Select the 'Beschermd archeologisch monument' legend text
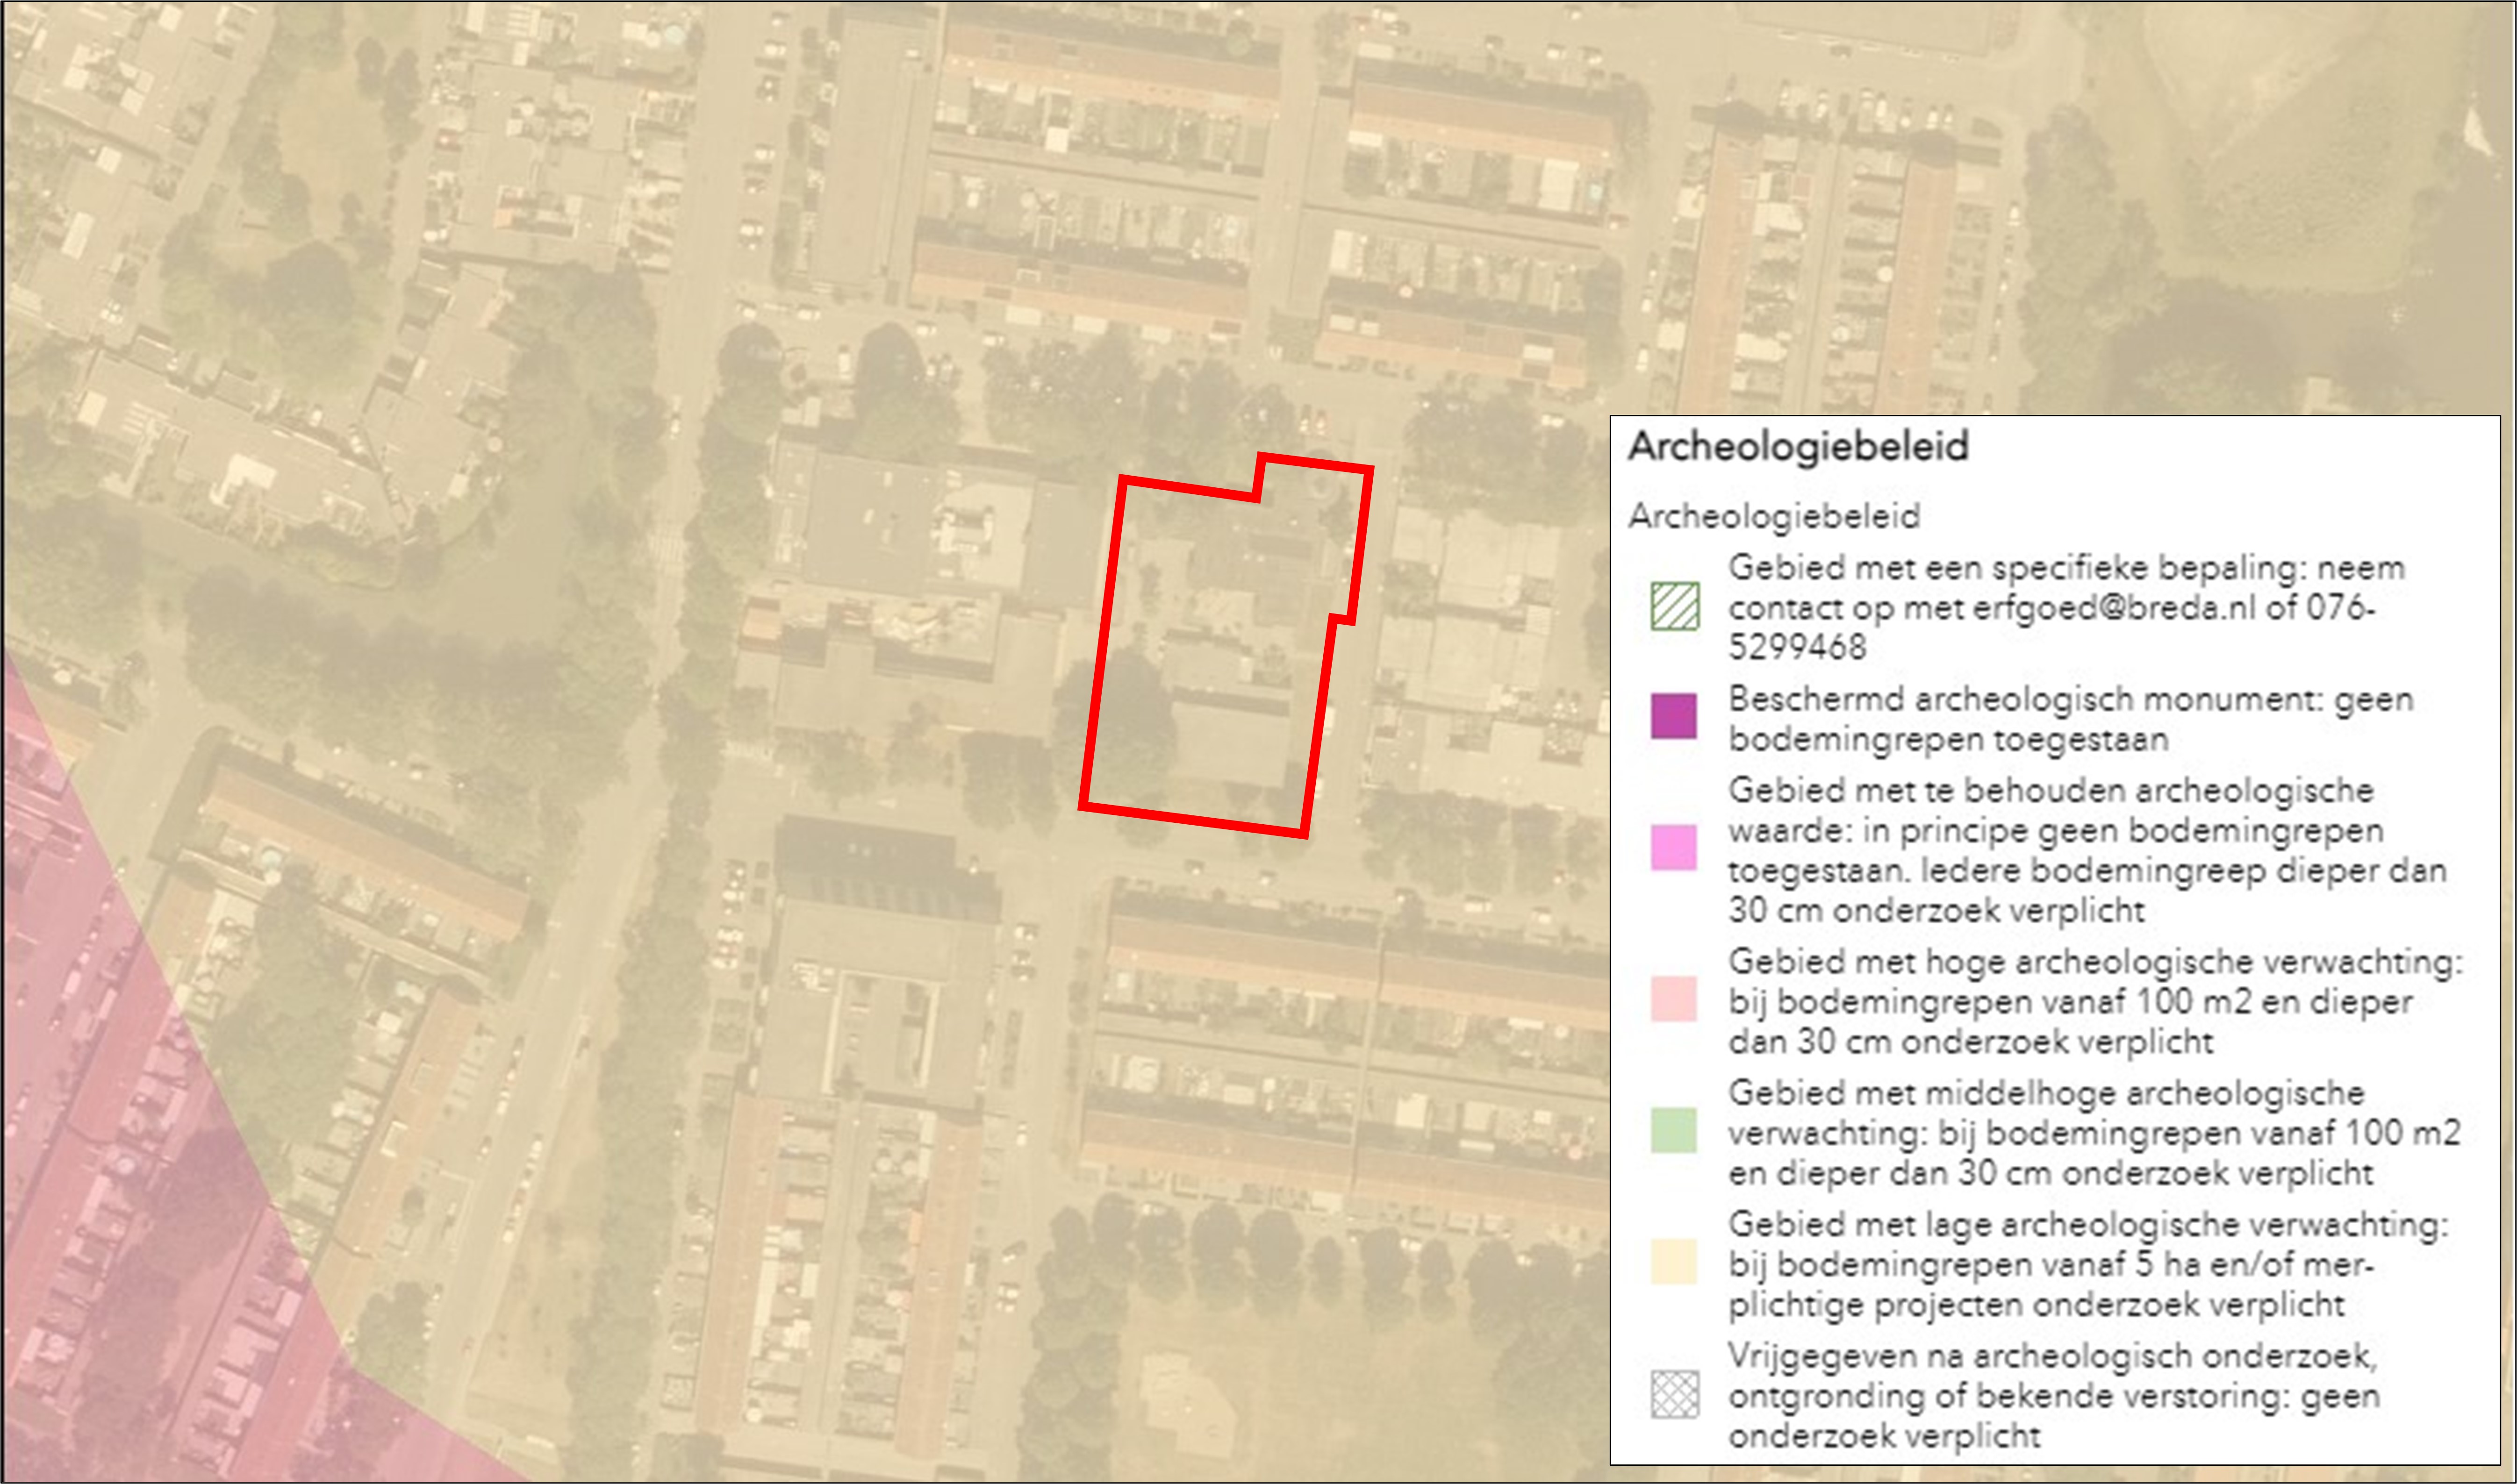The image size is (2517, 1484). [2071, 719]
